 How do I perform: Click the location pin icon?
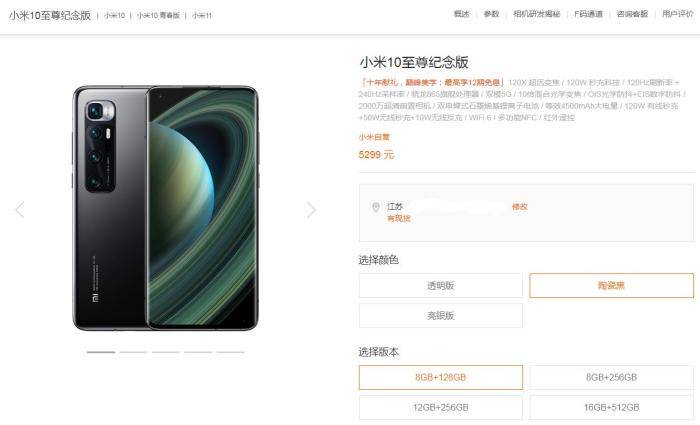tap(376, 207)
